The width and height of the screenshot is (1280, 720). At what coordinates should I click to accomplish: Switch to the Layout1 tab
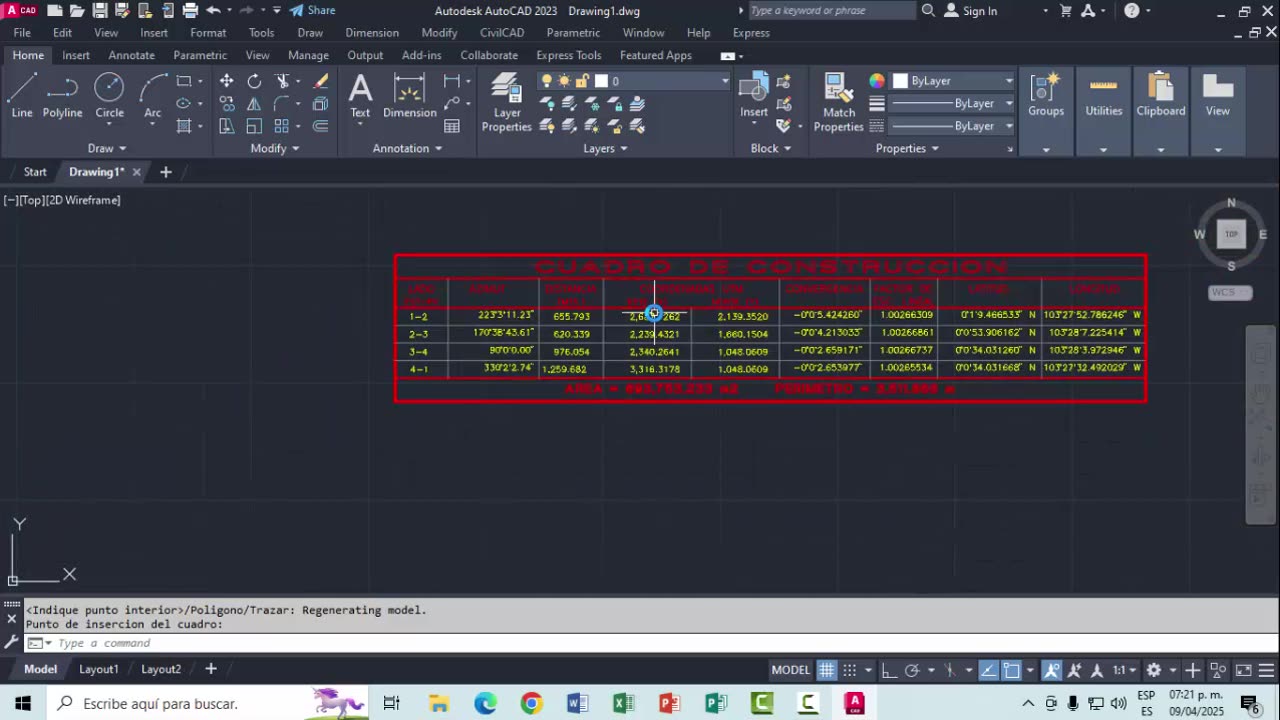99,669
